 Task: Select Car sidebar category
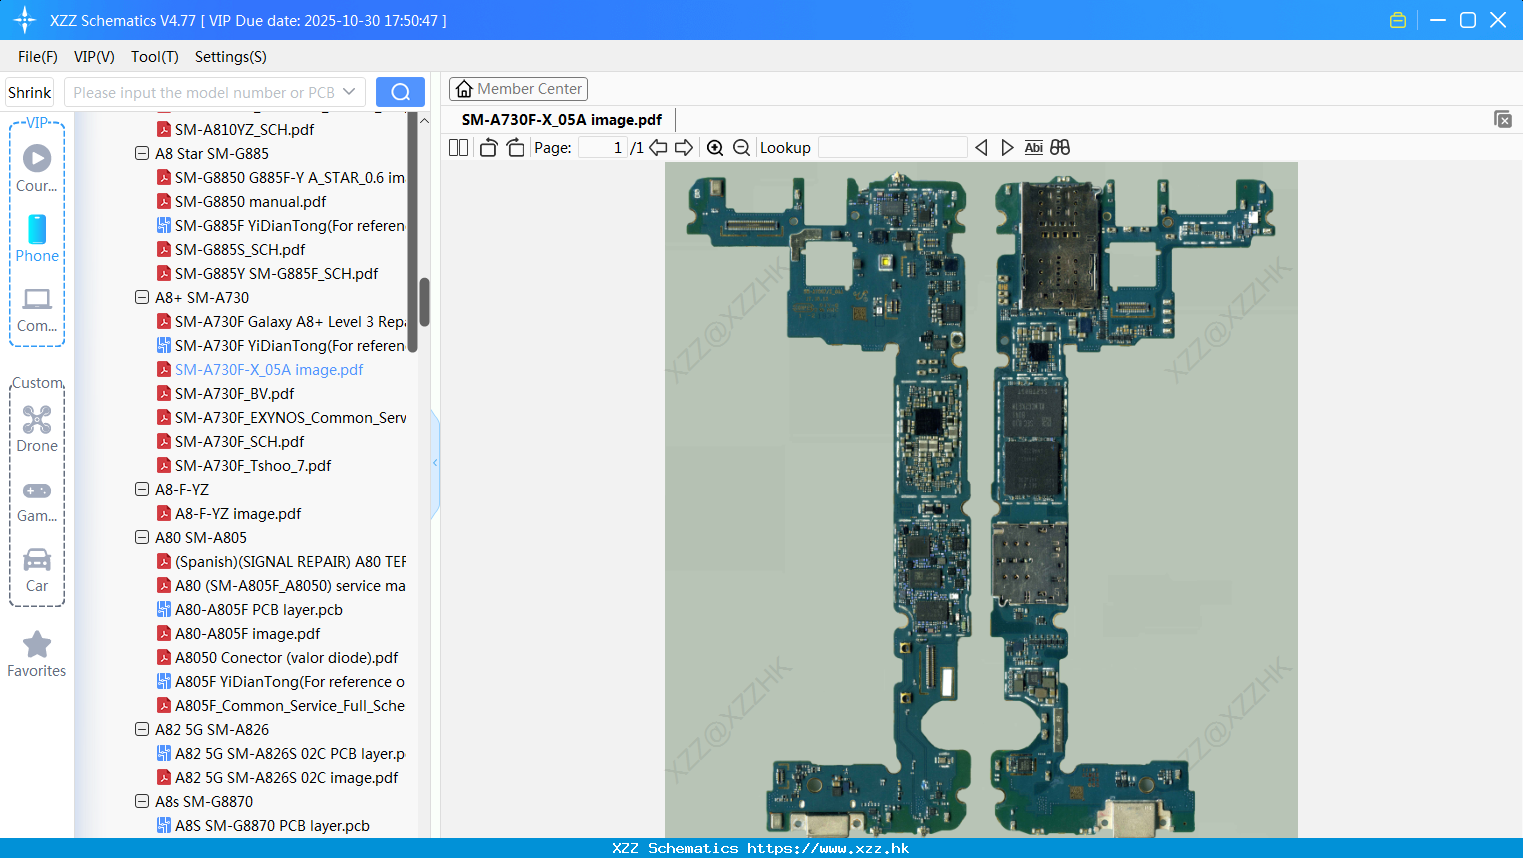pos(37,570)
